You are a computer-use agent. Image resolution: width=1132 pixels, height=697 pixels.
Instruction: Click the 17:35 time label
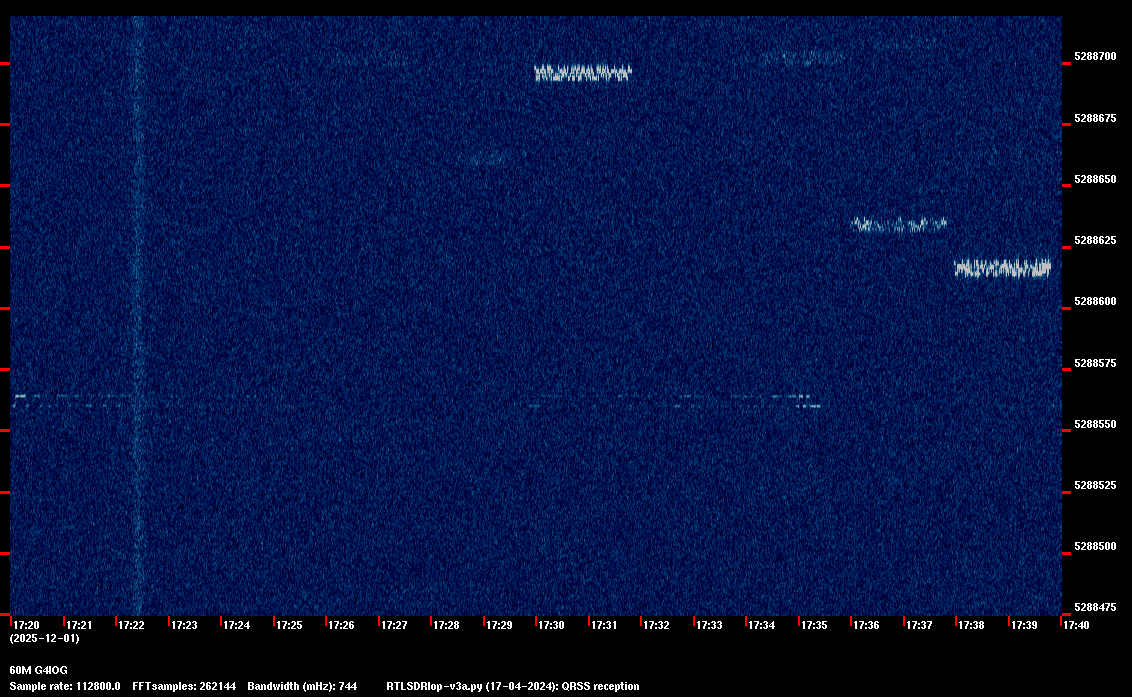pyautogui.click(x=814, y=625)
